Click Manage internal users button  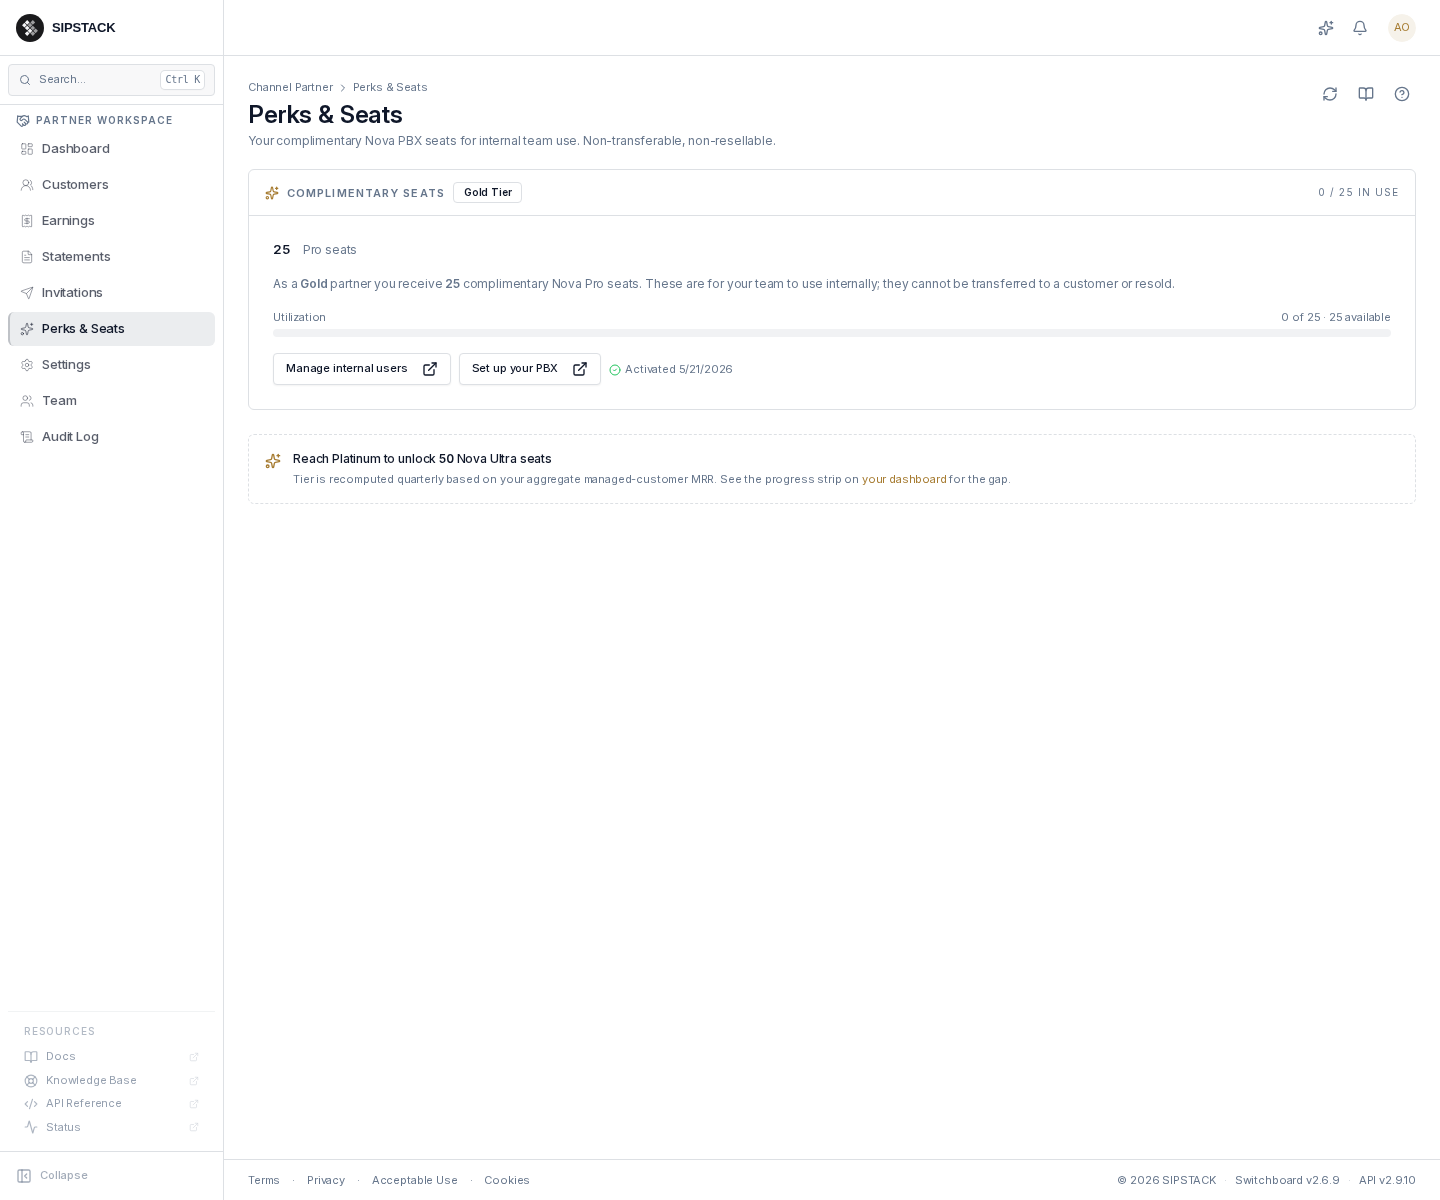point(362,369)
